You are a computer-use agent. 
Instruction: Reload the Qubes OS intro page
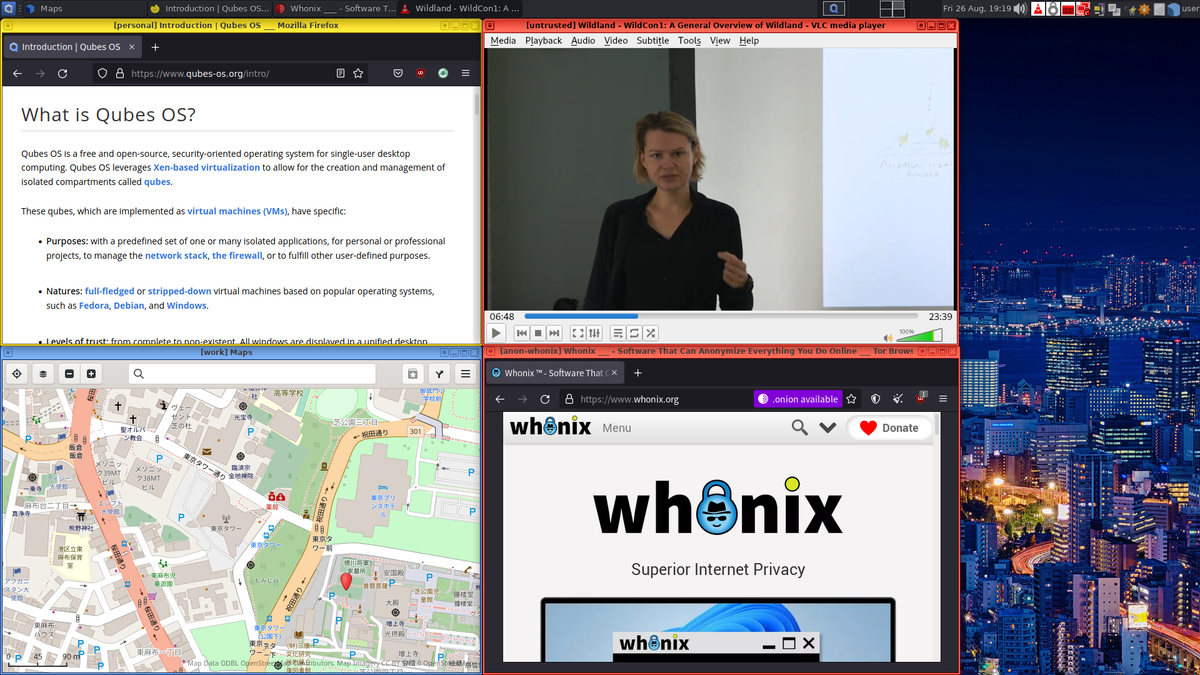click(x=62, y=73)
